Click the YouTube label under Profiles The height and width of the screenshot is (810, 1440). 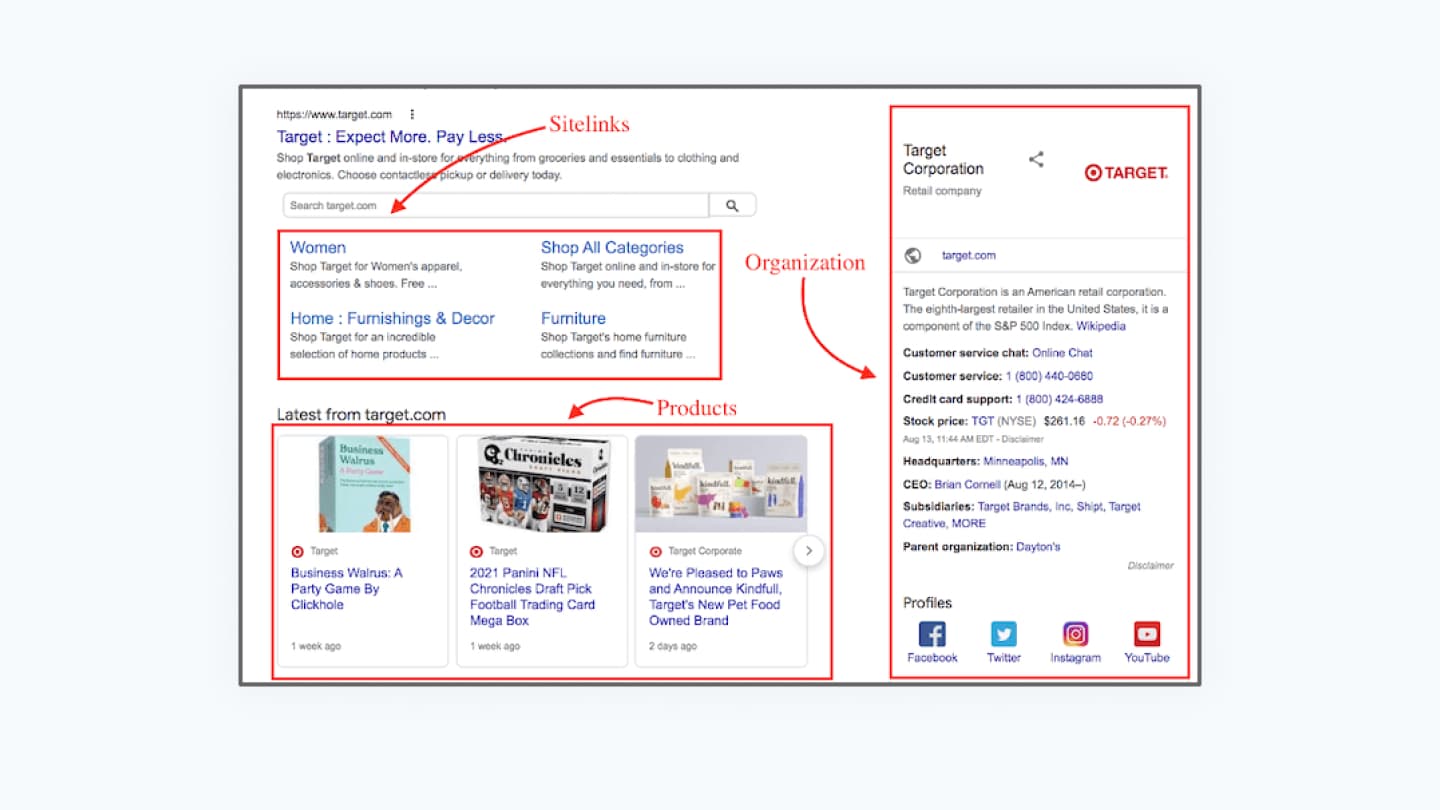coord(1147,658)
